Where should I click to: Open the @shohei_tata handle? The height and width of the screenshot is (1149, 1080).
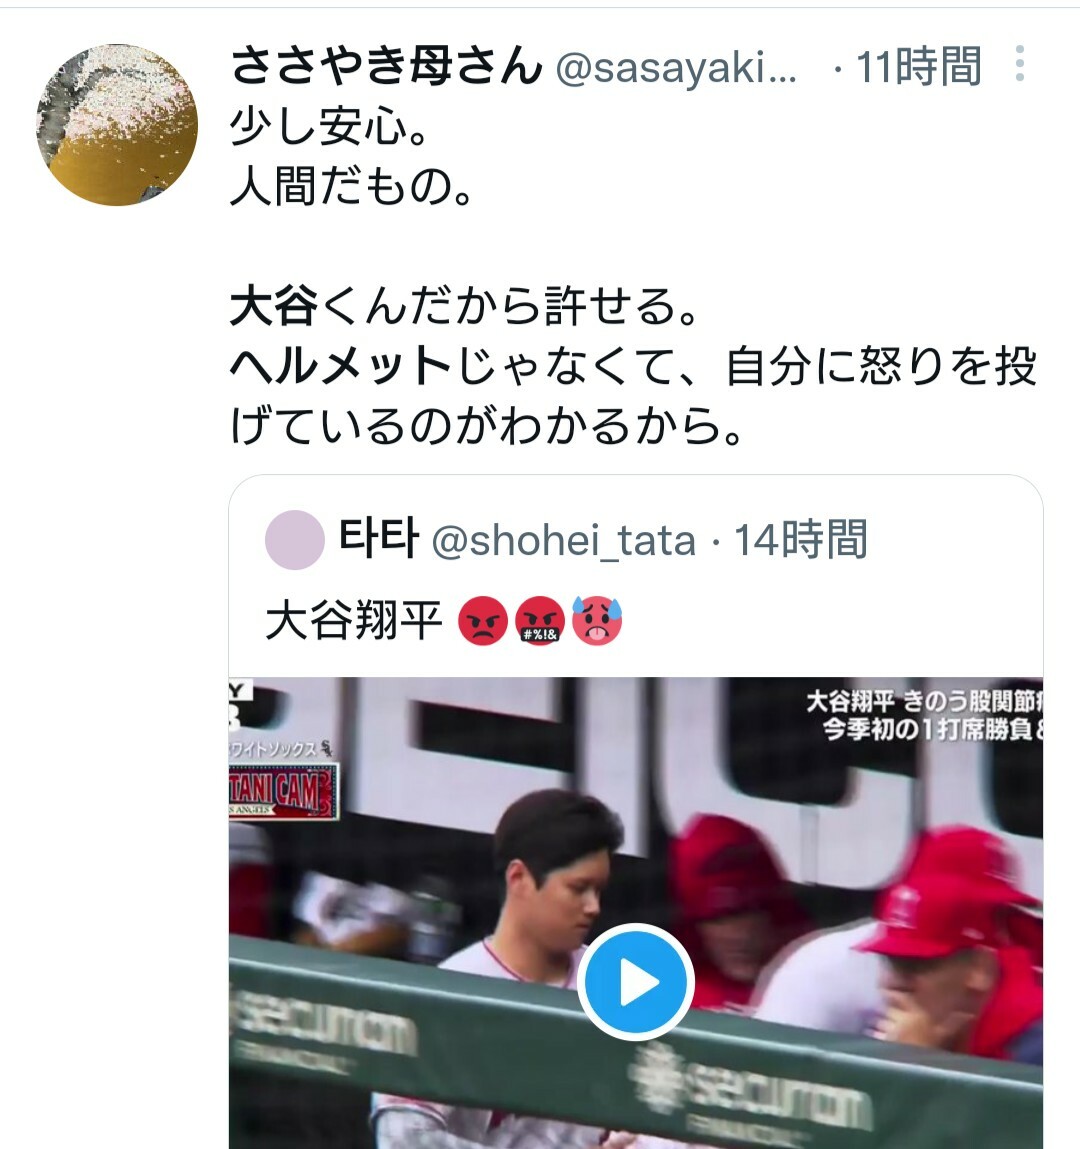pyautogui.click(x=563, y=541)
